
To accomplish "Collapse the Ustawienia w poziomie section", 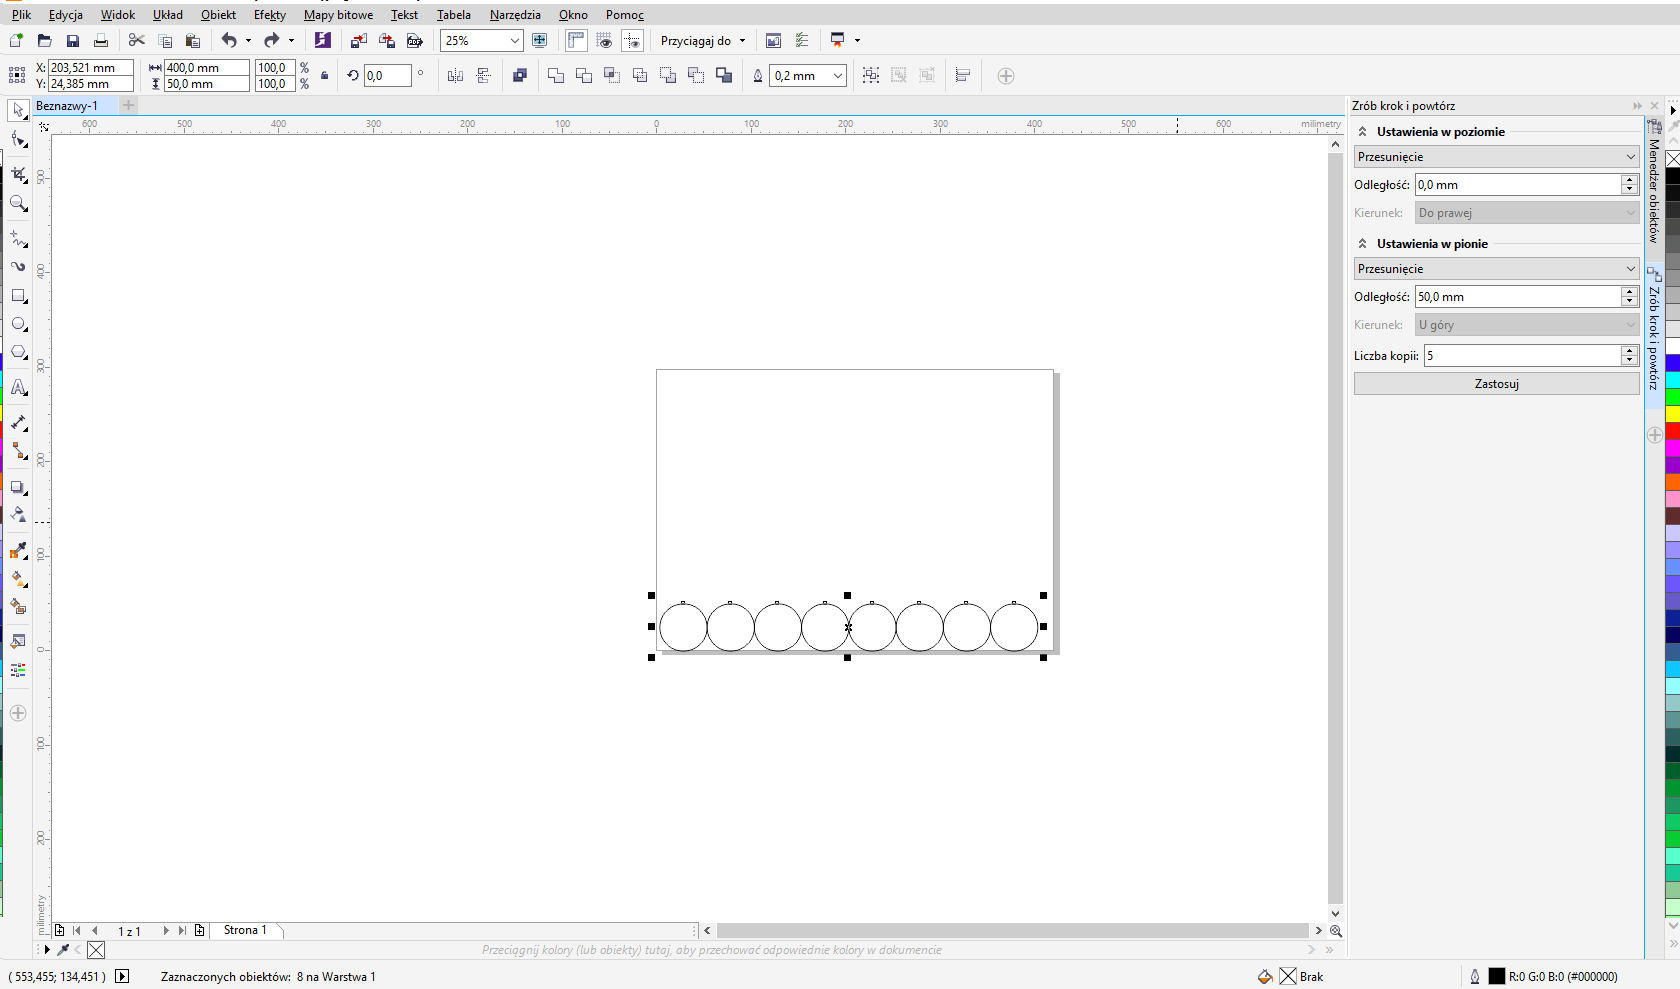I will (x=1362, y=132).
